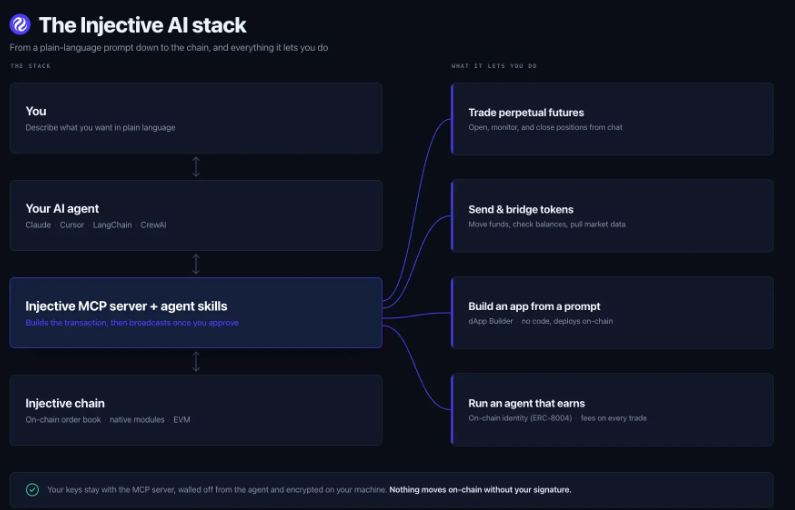Click the Claude agent label
This screenshot has width=795, height=510.
click(x=38, y=225)
